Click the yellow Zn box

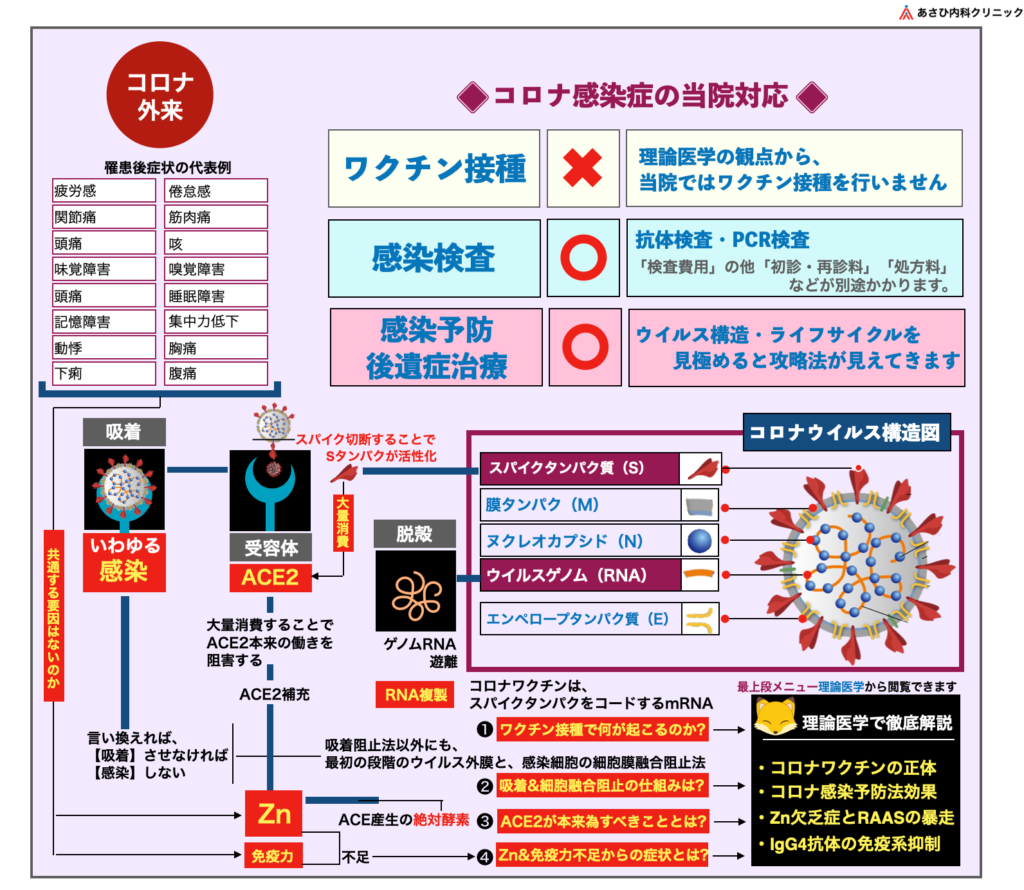click(275, 814)
